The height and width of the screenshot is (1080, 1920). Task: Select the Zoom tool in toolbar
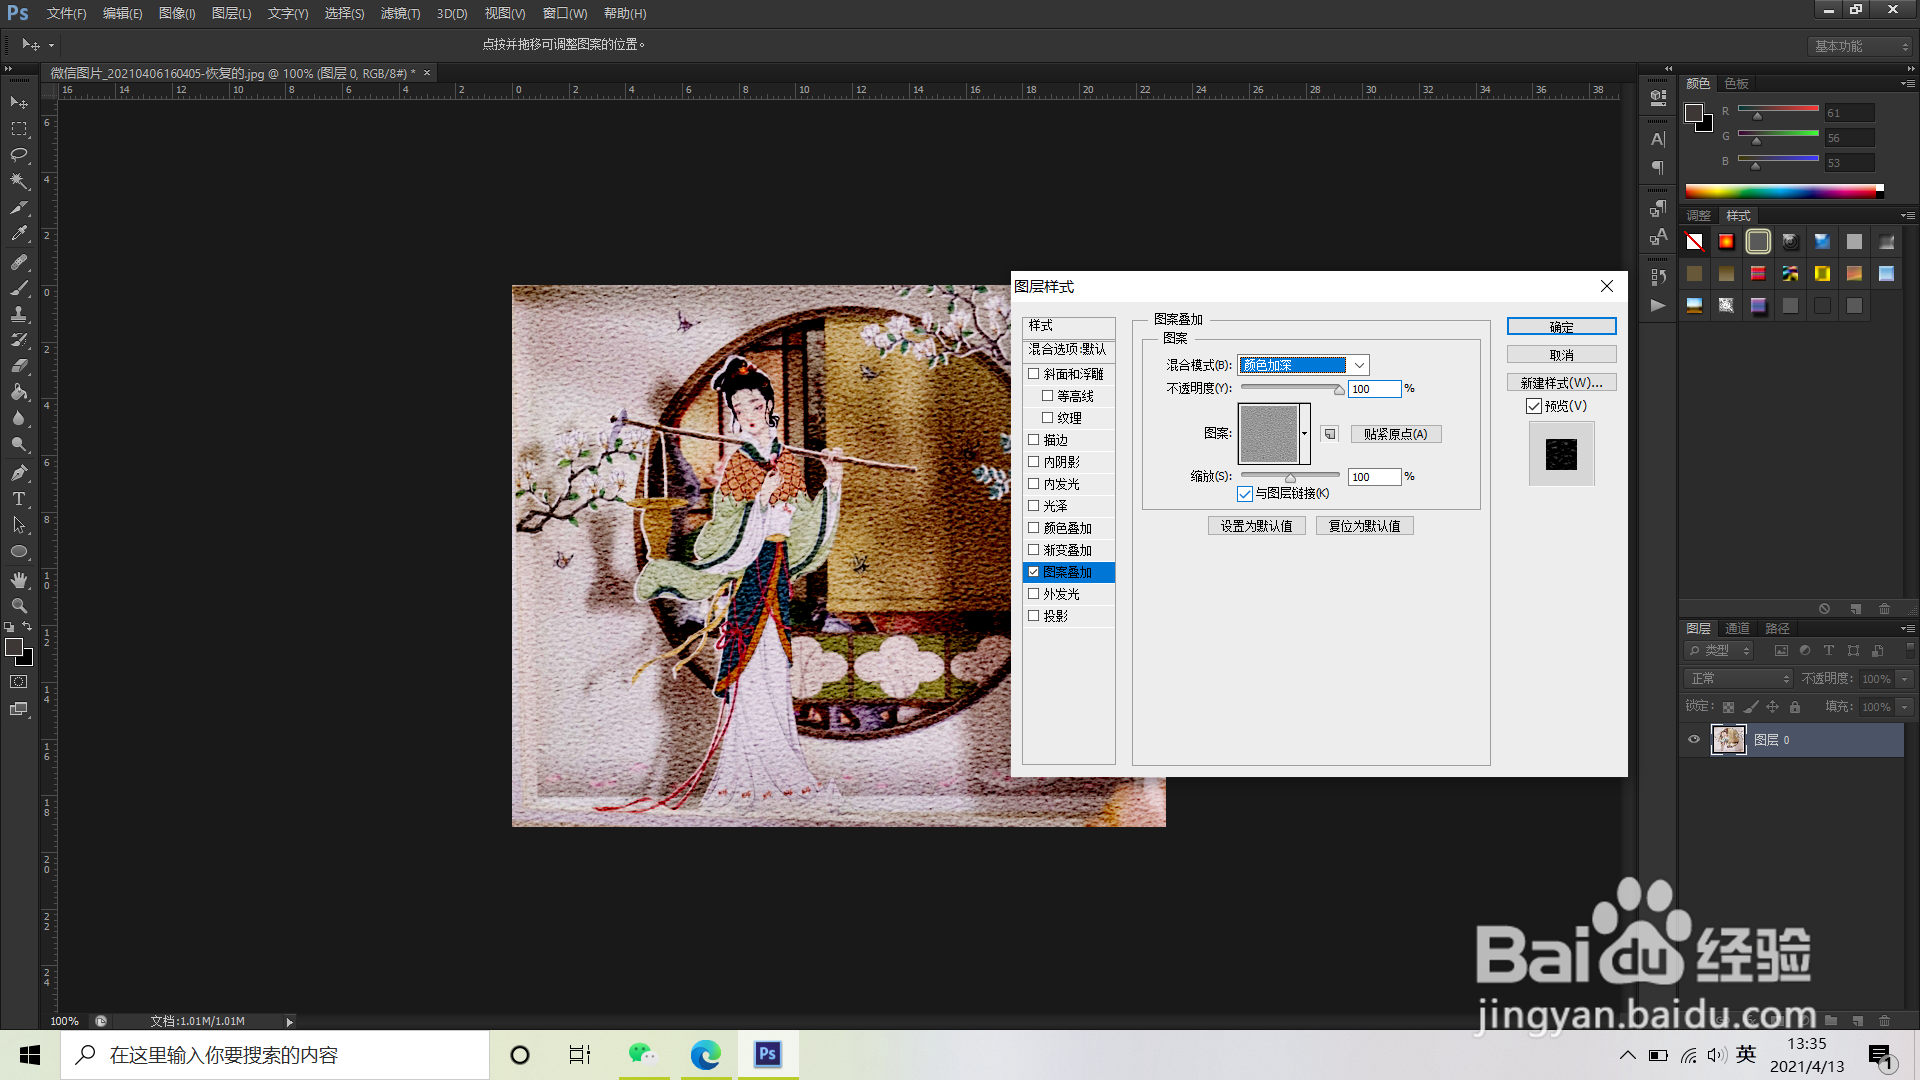(x=19, y=606)
